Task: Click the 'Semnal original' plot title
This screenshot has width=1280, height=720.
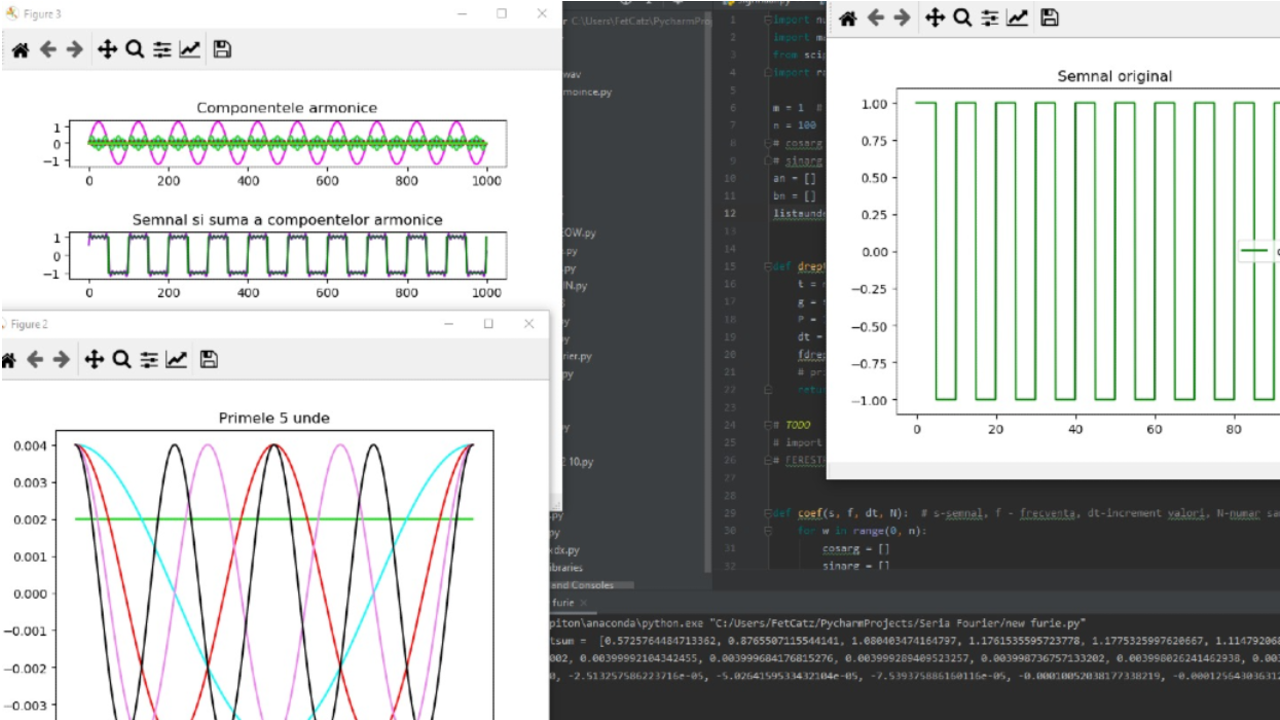Action: (1114, 76)
